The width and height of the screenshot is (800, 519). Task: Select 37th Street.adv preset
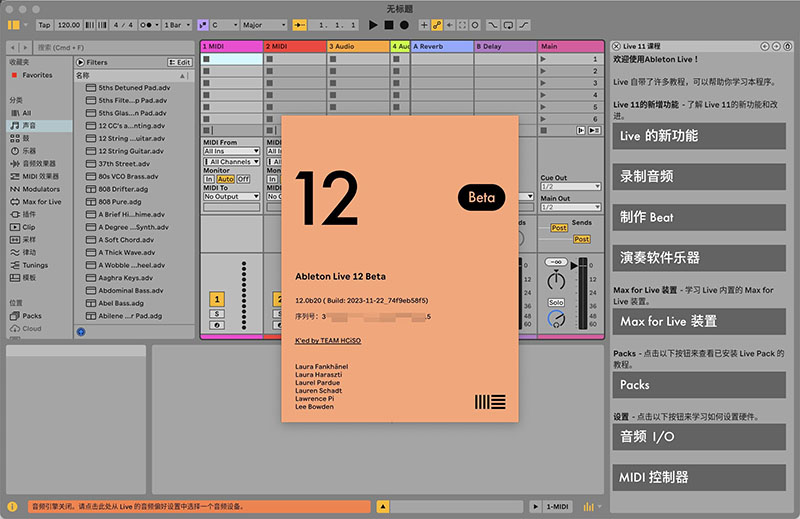tap(124, 164)
